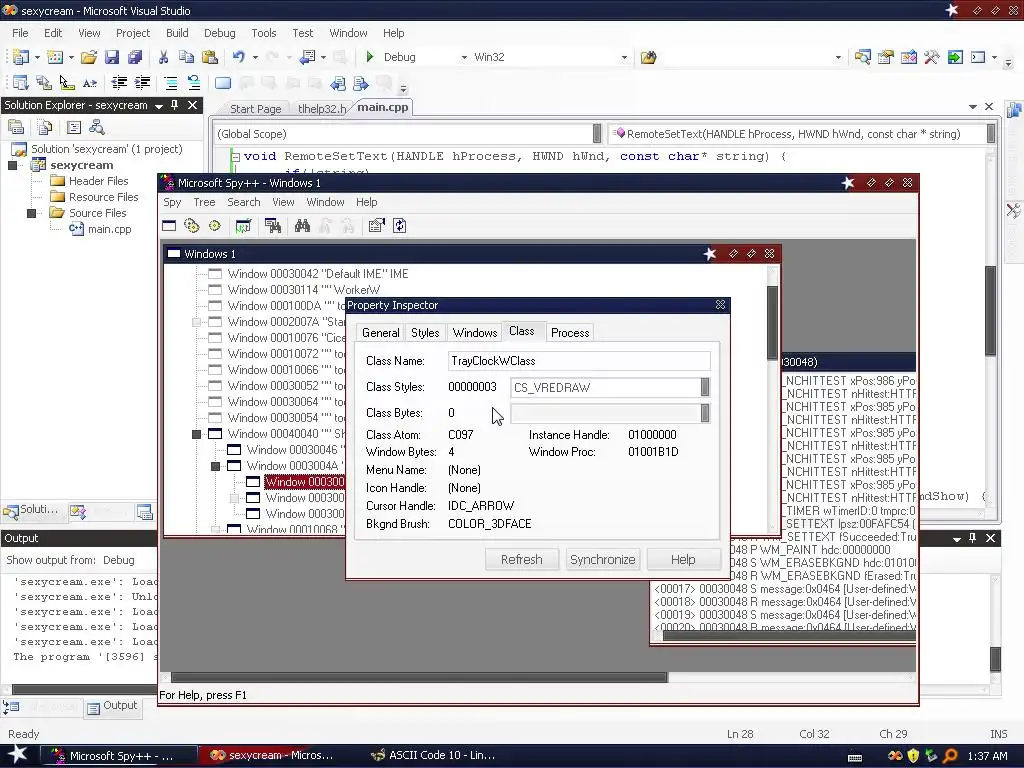Open the RemoteSetText members dropdown
This screenshot has height=768, width=1024.
991,134
